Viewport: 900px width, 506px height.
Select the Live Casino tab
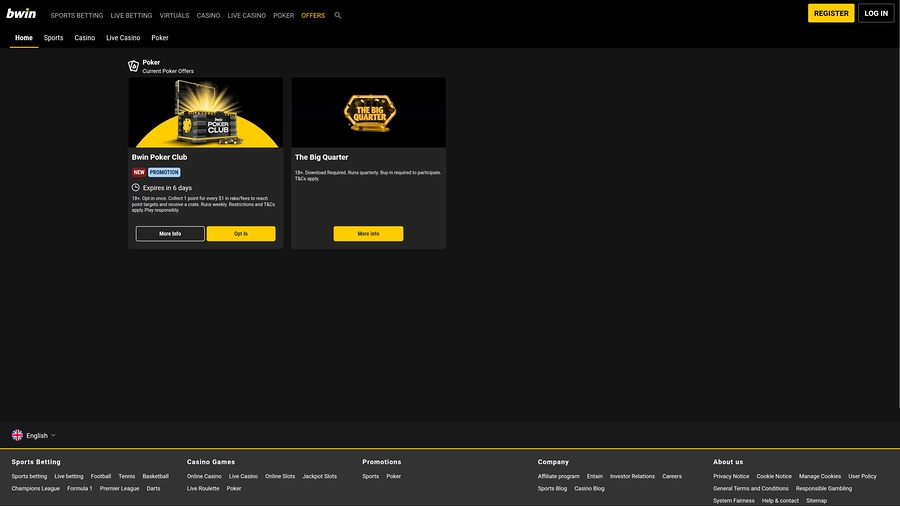[123, 38]
